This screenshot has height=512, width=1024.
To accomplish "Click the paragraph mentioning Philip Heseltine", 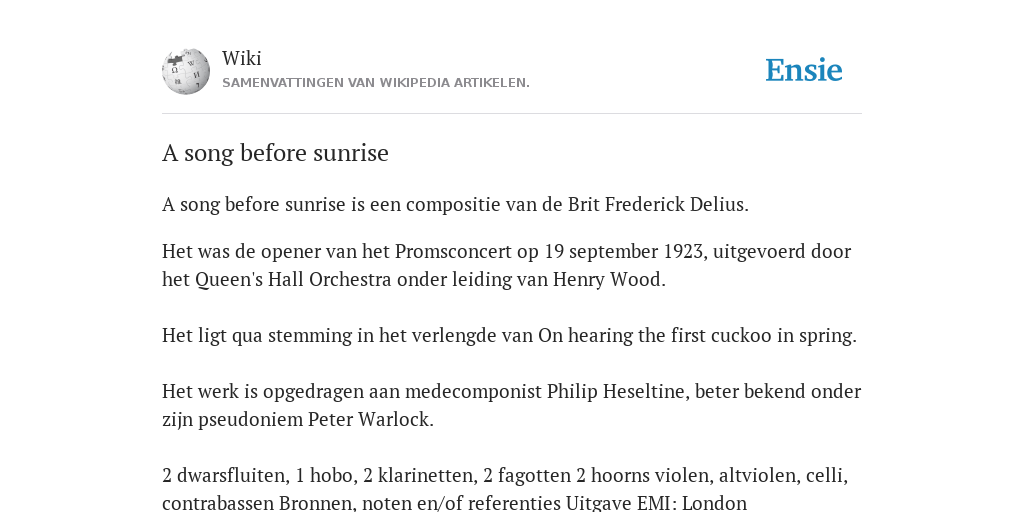I will [511, 405].
